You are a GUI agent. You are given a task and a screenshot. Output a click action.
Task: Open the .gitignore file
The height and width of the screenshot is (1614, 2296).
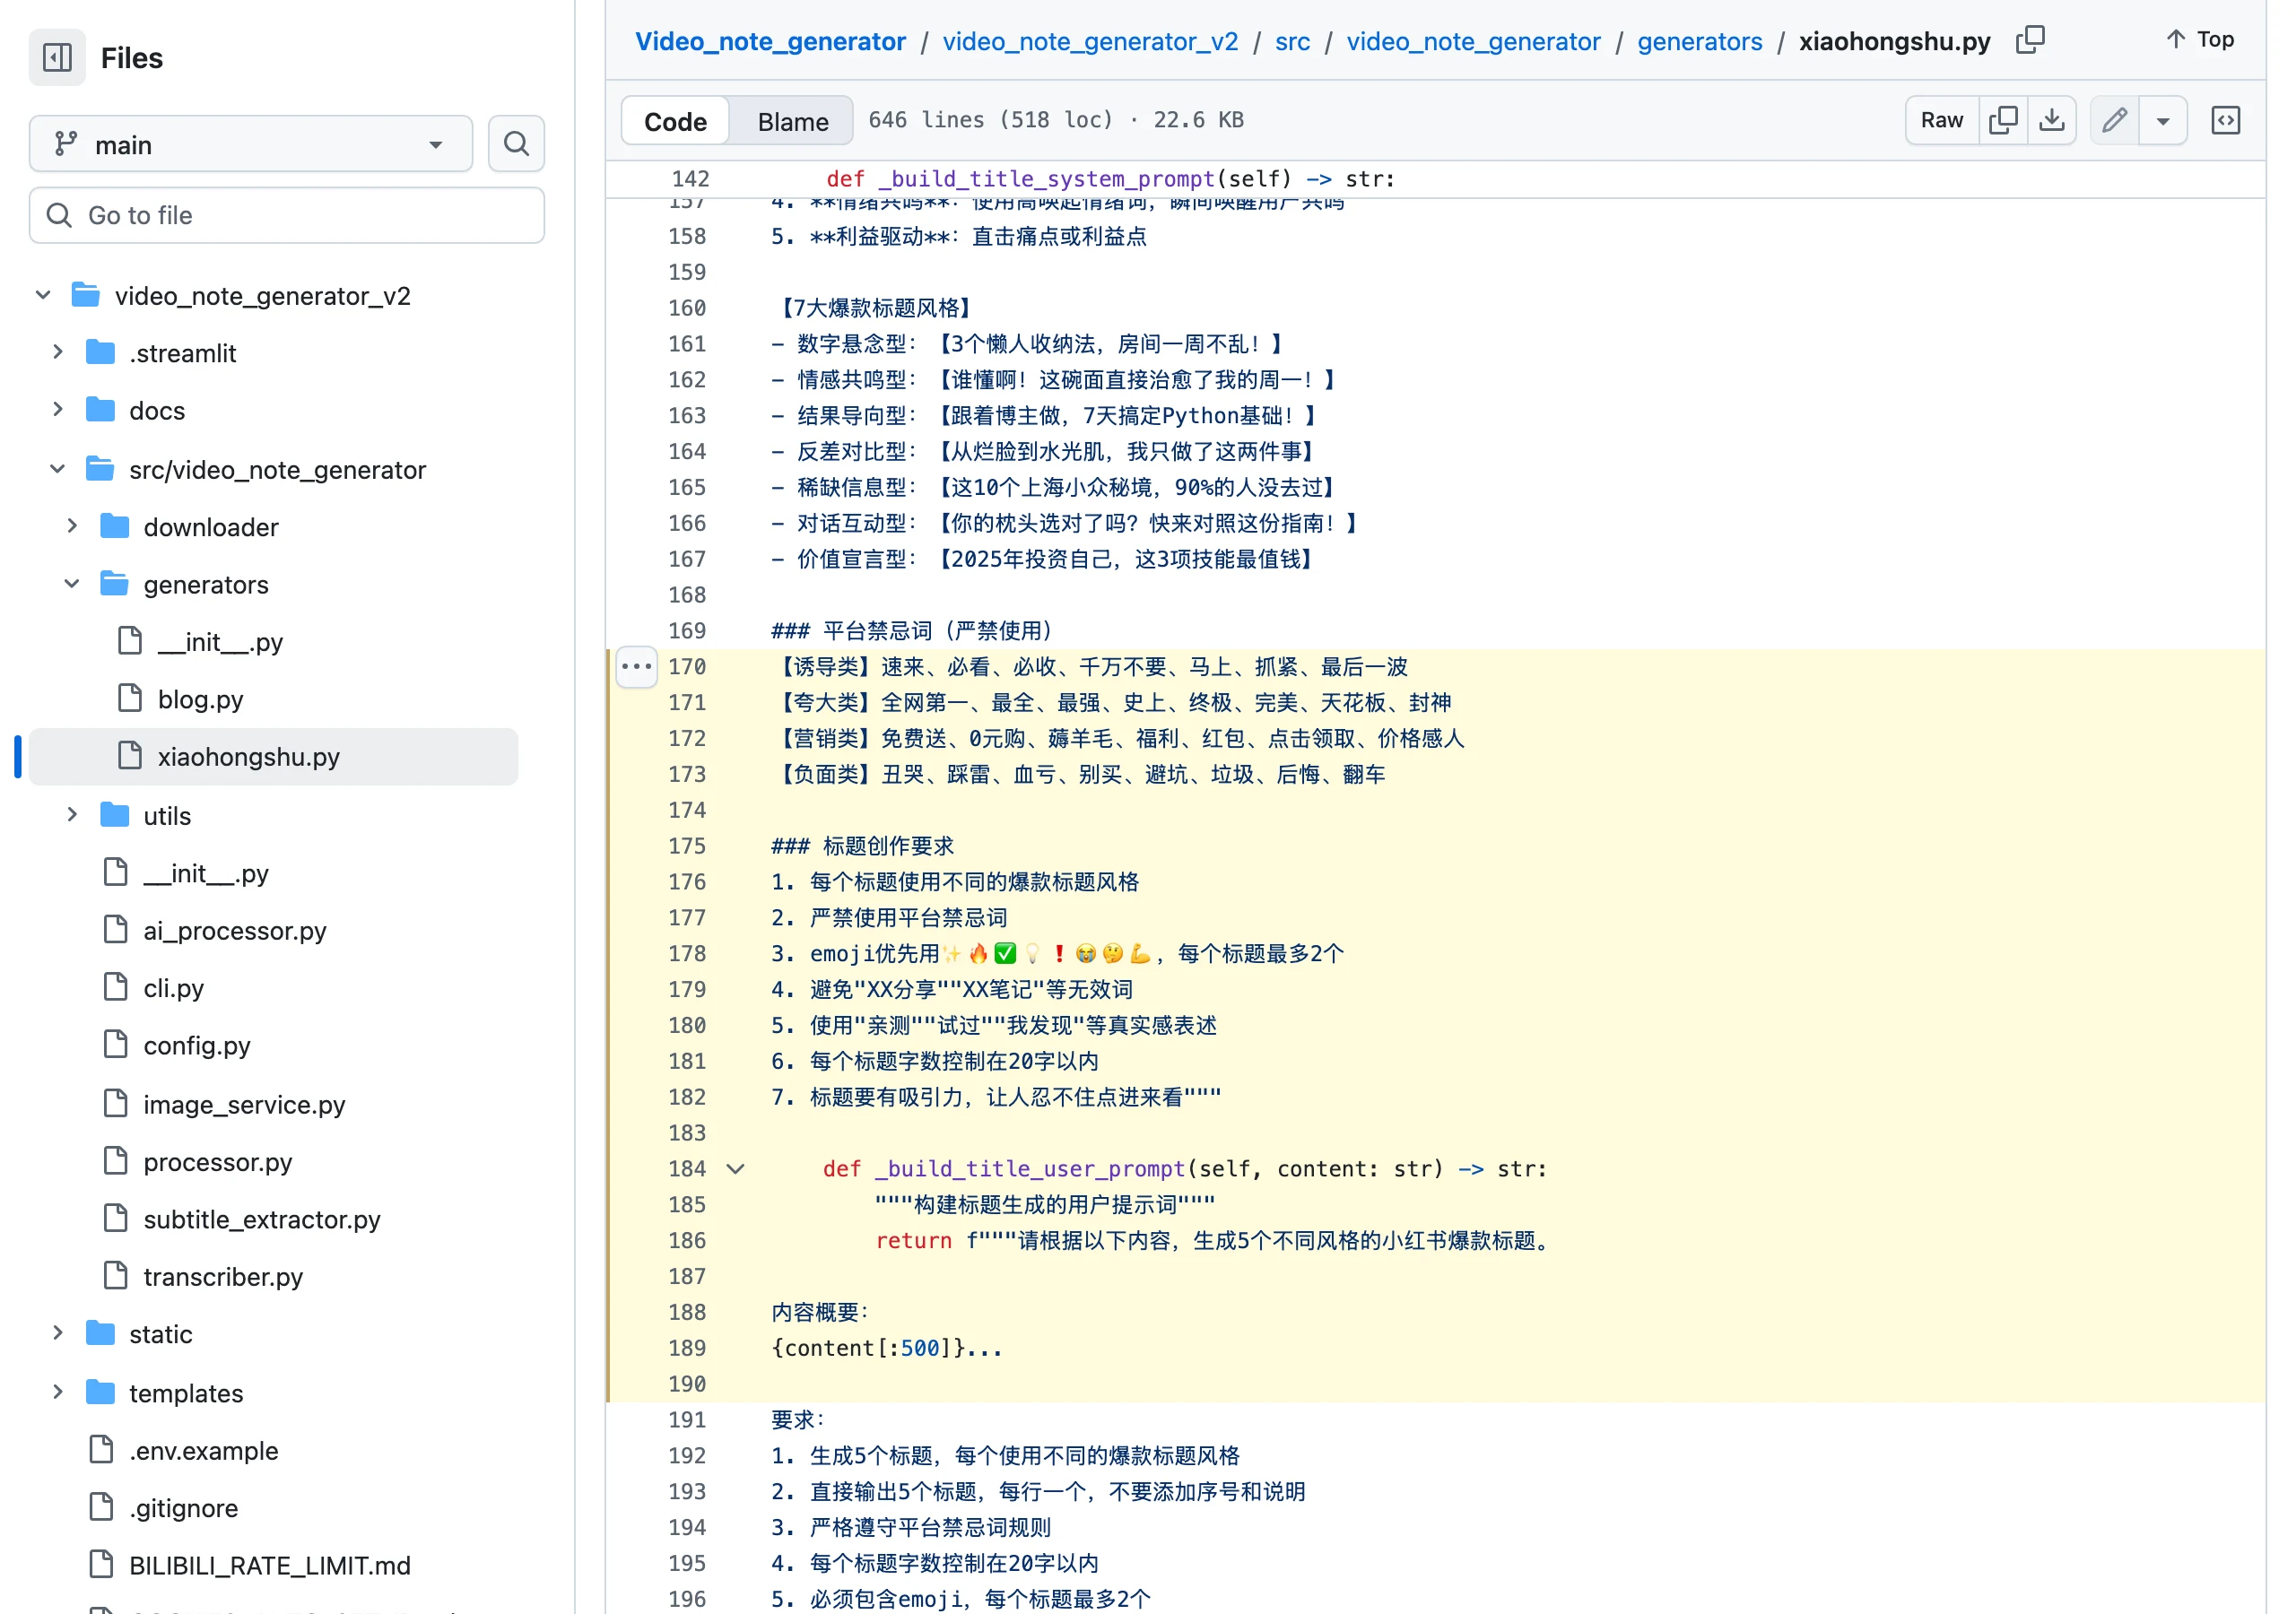click(x=183, y=1508)
